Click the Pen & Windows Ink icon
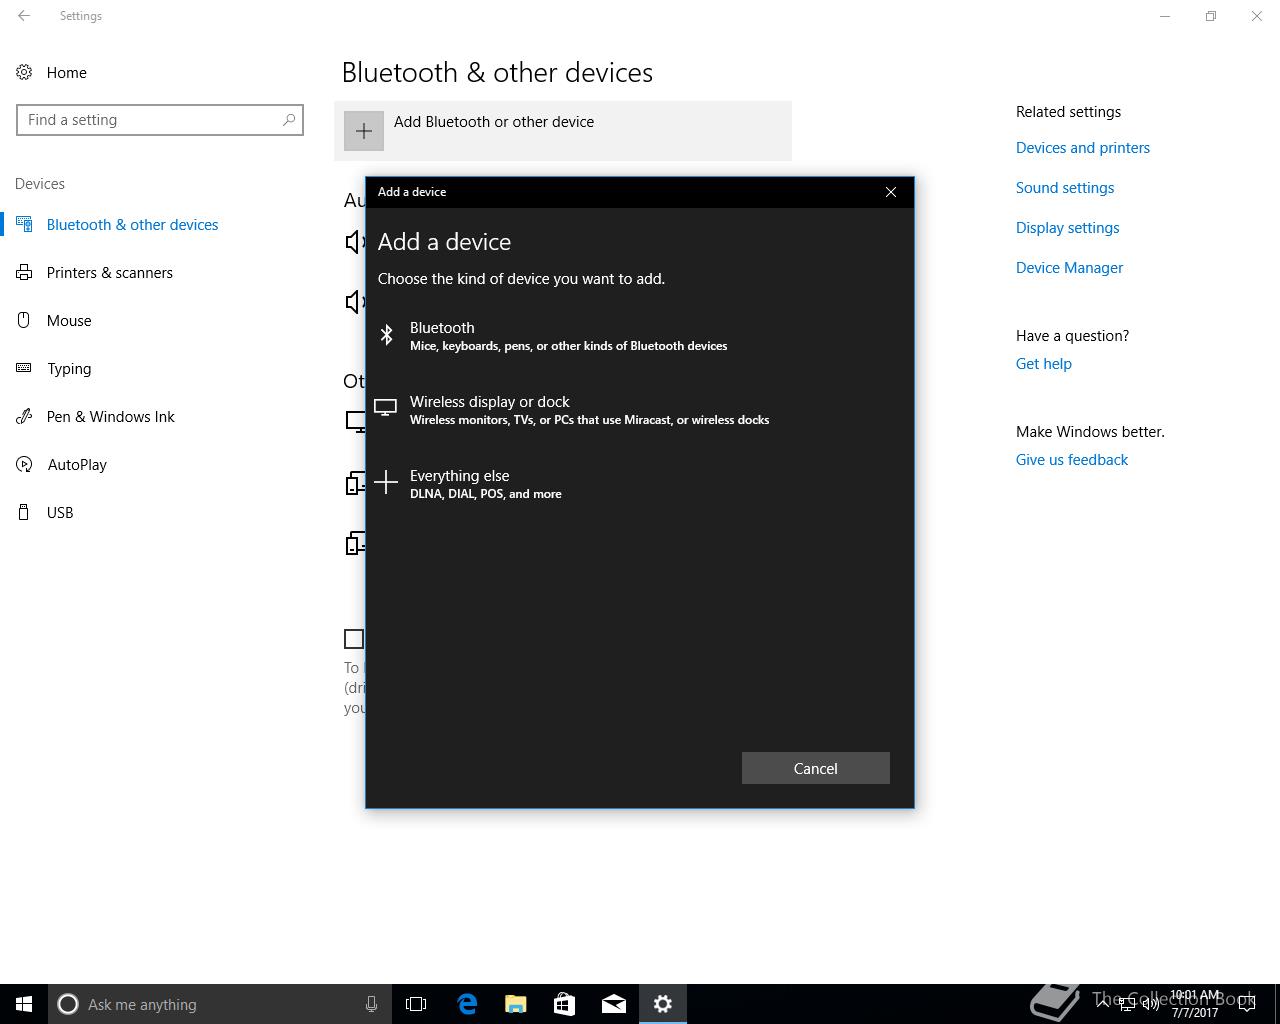 (x=24, y=416)
